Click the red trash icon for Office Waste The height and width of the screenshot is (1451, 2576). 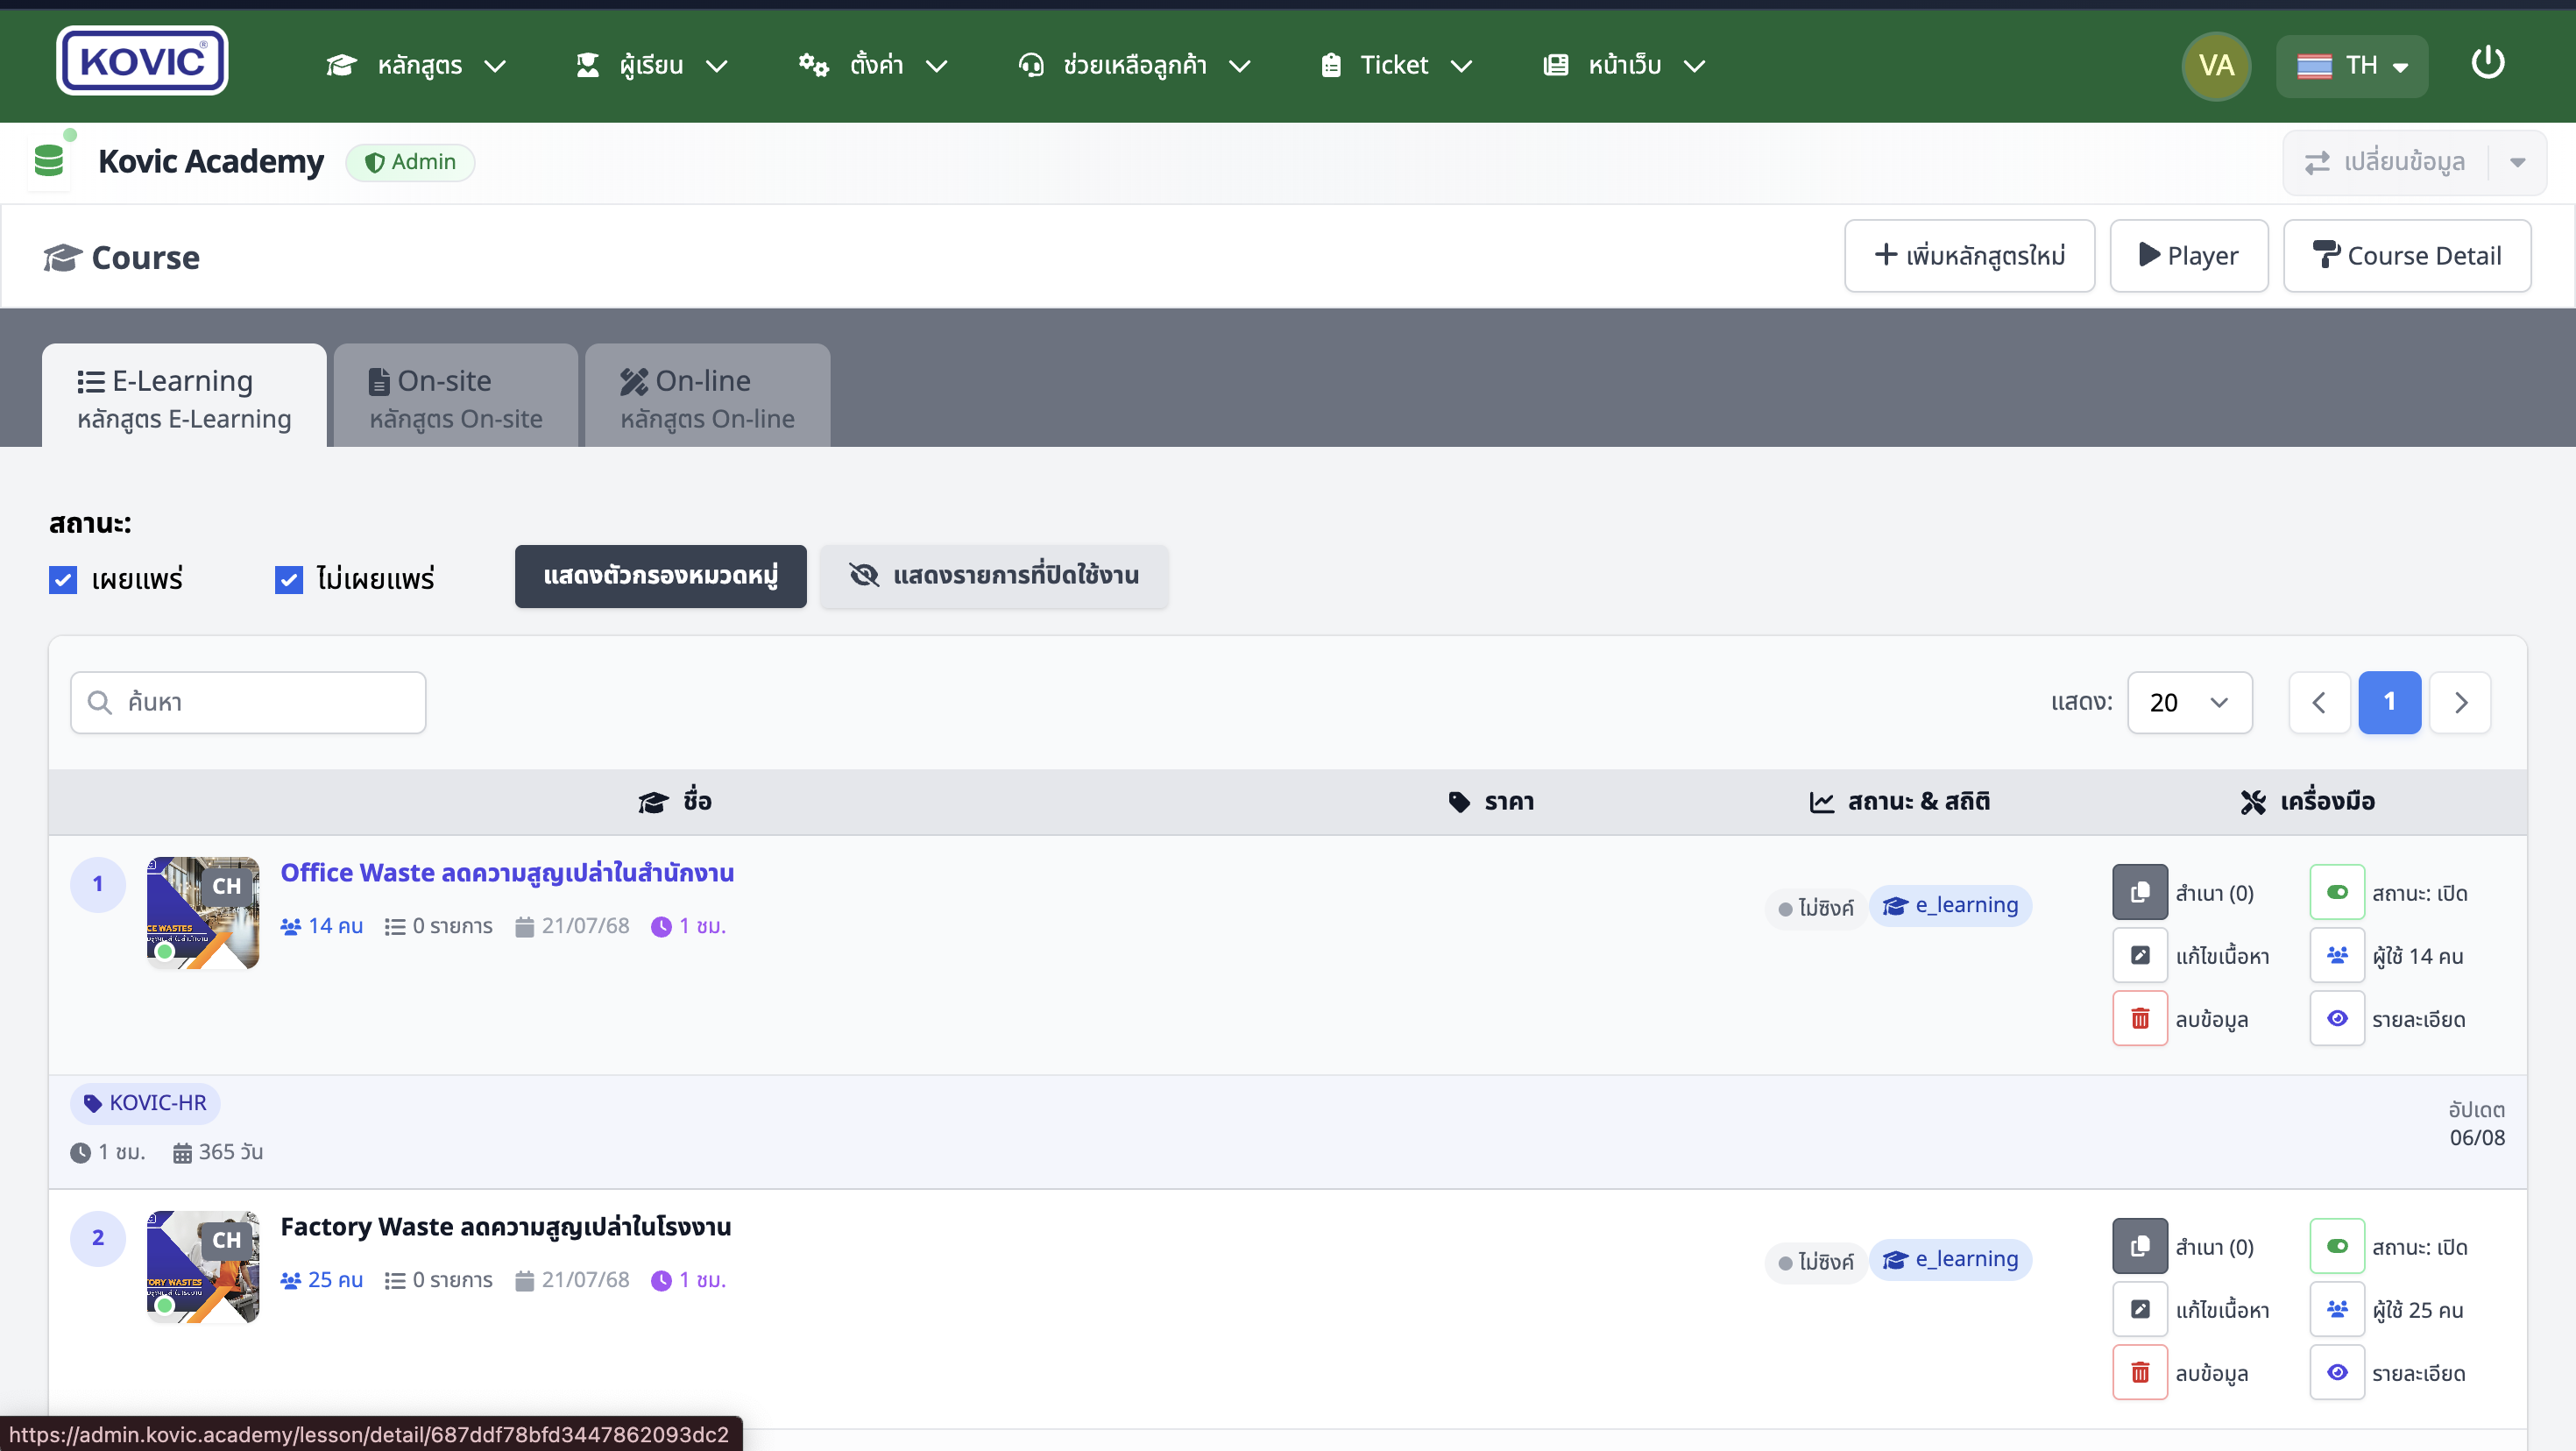coord(2139,1018)
